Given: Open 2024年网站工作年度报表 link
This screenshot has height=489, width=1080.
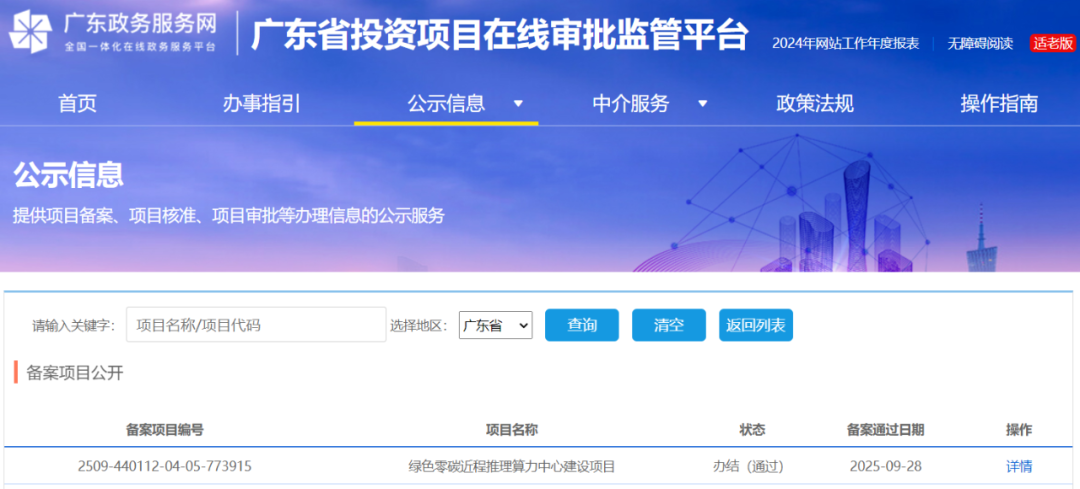Looking at the screenshot, I should (x=845, y=43).
